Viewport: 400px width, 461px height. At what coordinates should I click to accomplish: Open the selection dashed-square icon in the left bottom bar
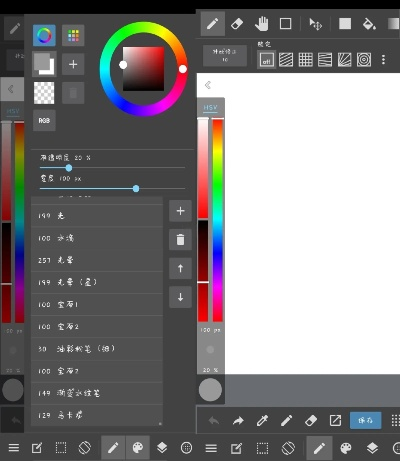61,448
